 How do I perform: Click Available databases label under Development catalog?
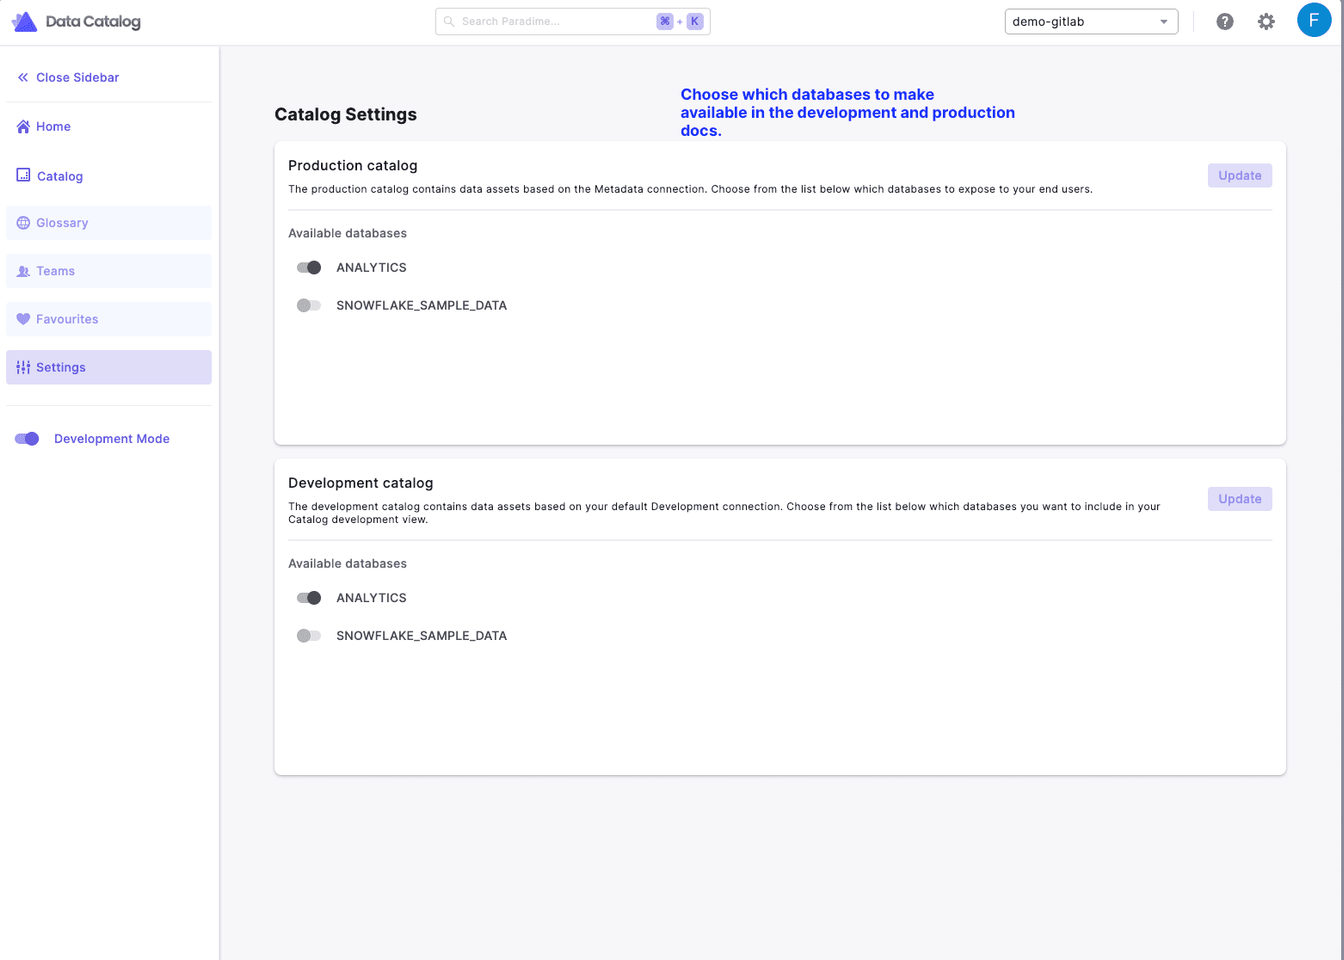pyautogui.click(x=347, y=563)
